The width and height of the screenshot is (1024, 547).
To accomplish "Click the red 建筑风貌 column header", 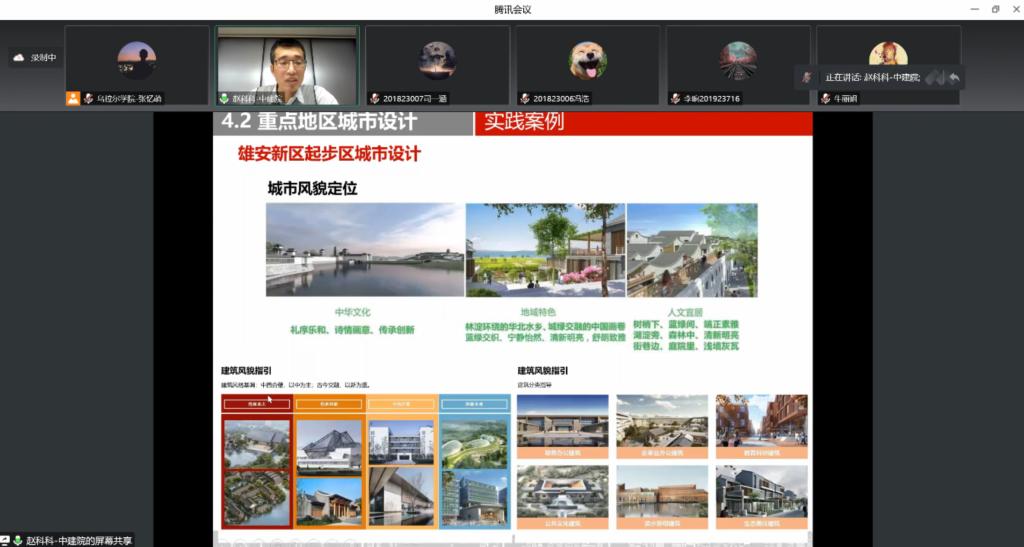I will click(x=257, y=404).
